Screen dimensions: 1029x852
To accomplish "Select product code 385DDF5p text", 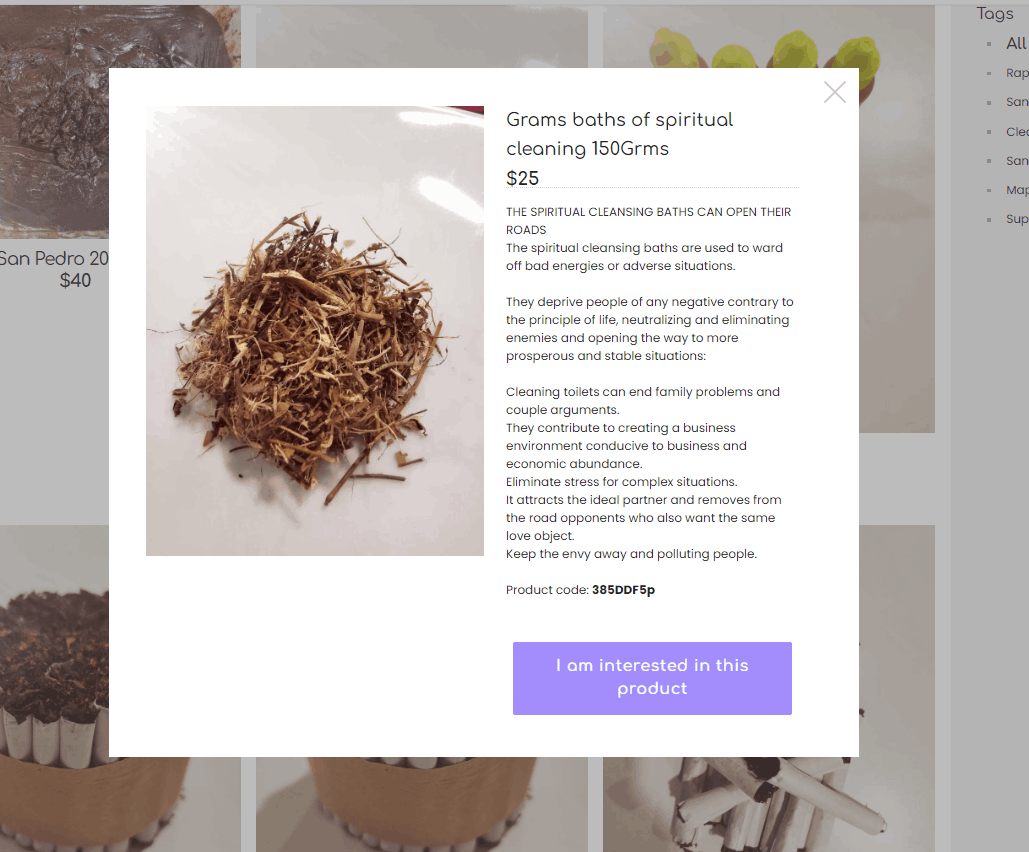I will pos(623,590).
